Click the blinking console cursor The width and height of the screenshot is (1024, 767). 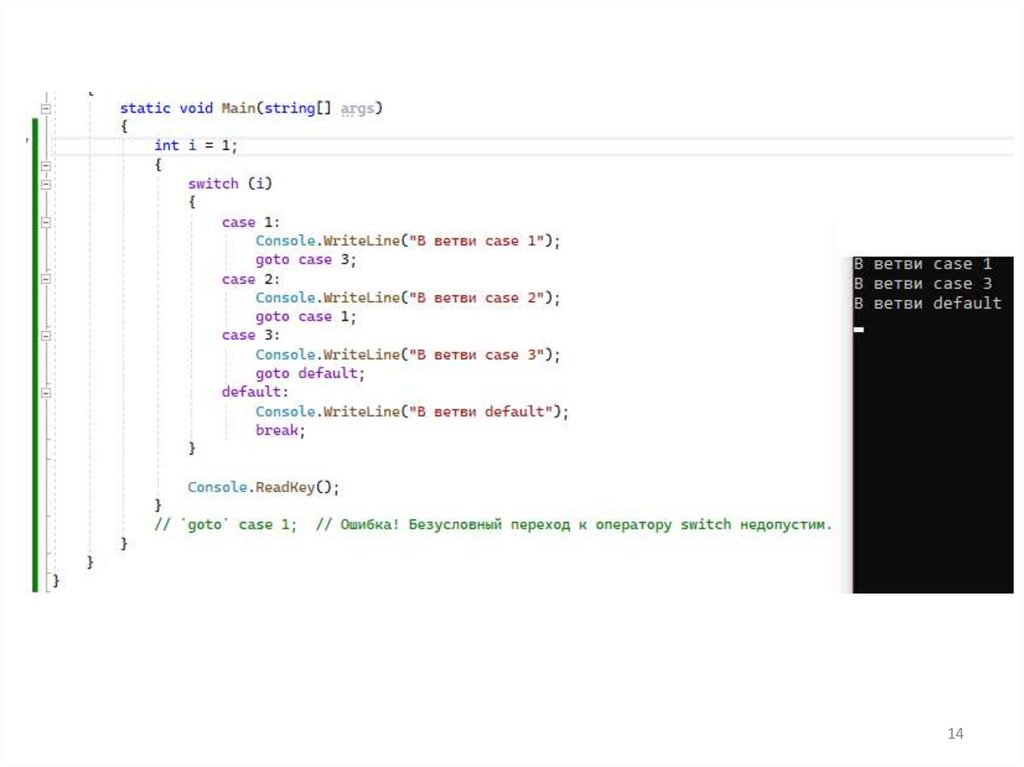859,329
